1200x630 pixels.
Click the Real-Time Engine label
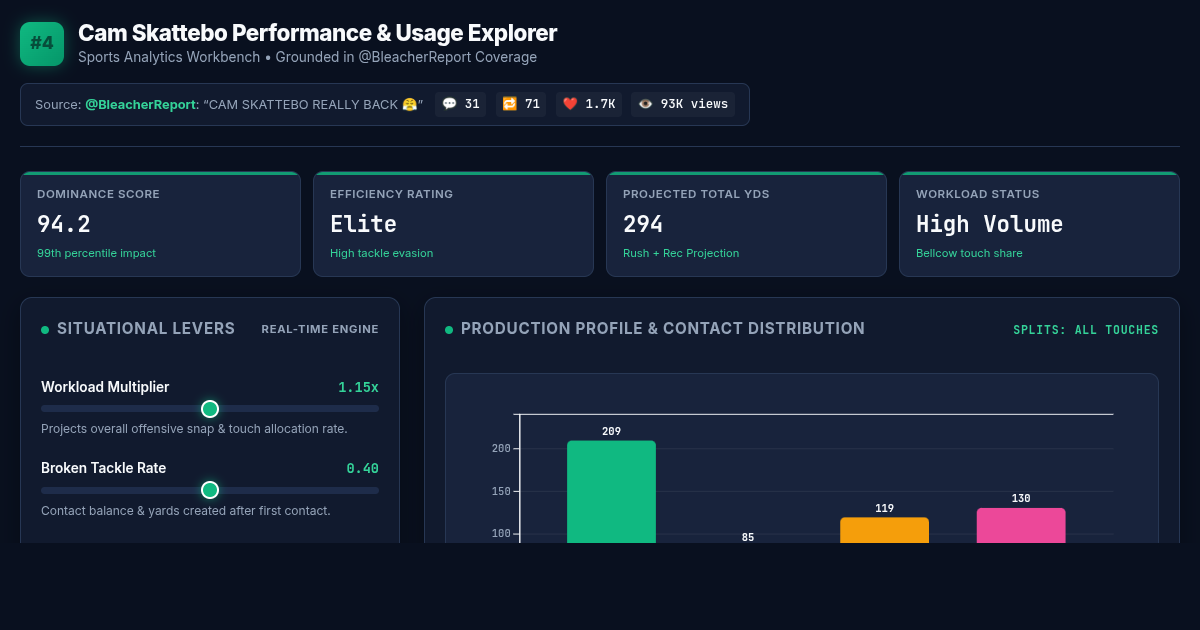tap(320, 329)
